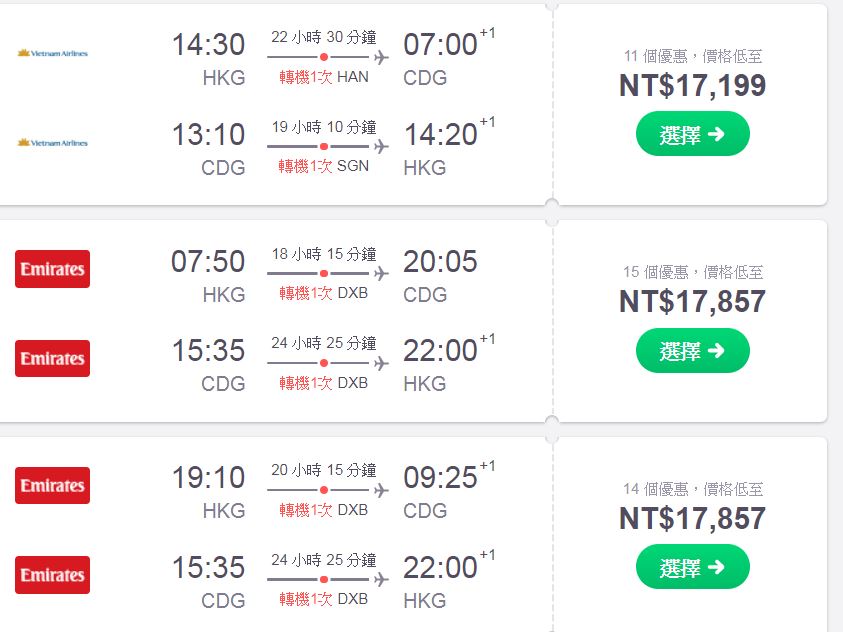Click airplane icon on 20 hour 15 minute flight
The width and height of the screenshot is (843, 632).
[x=381, y=490]
